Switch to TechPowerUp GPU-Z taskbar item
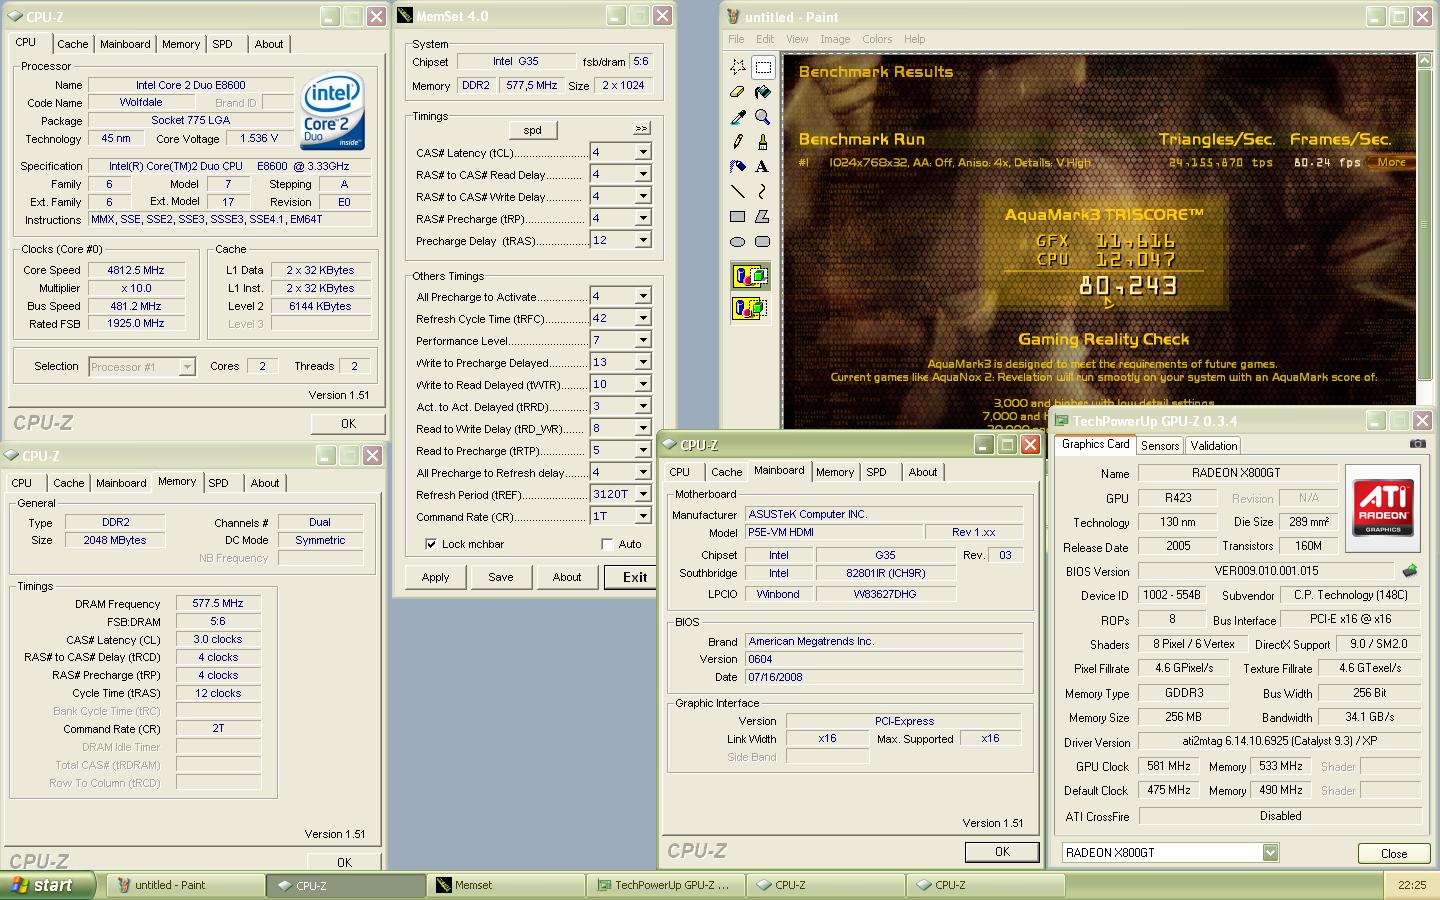The height and width of the screenshot is (900, 1440). pyautogui.click(x=666, y=885)
